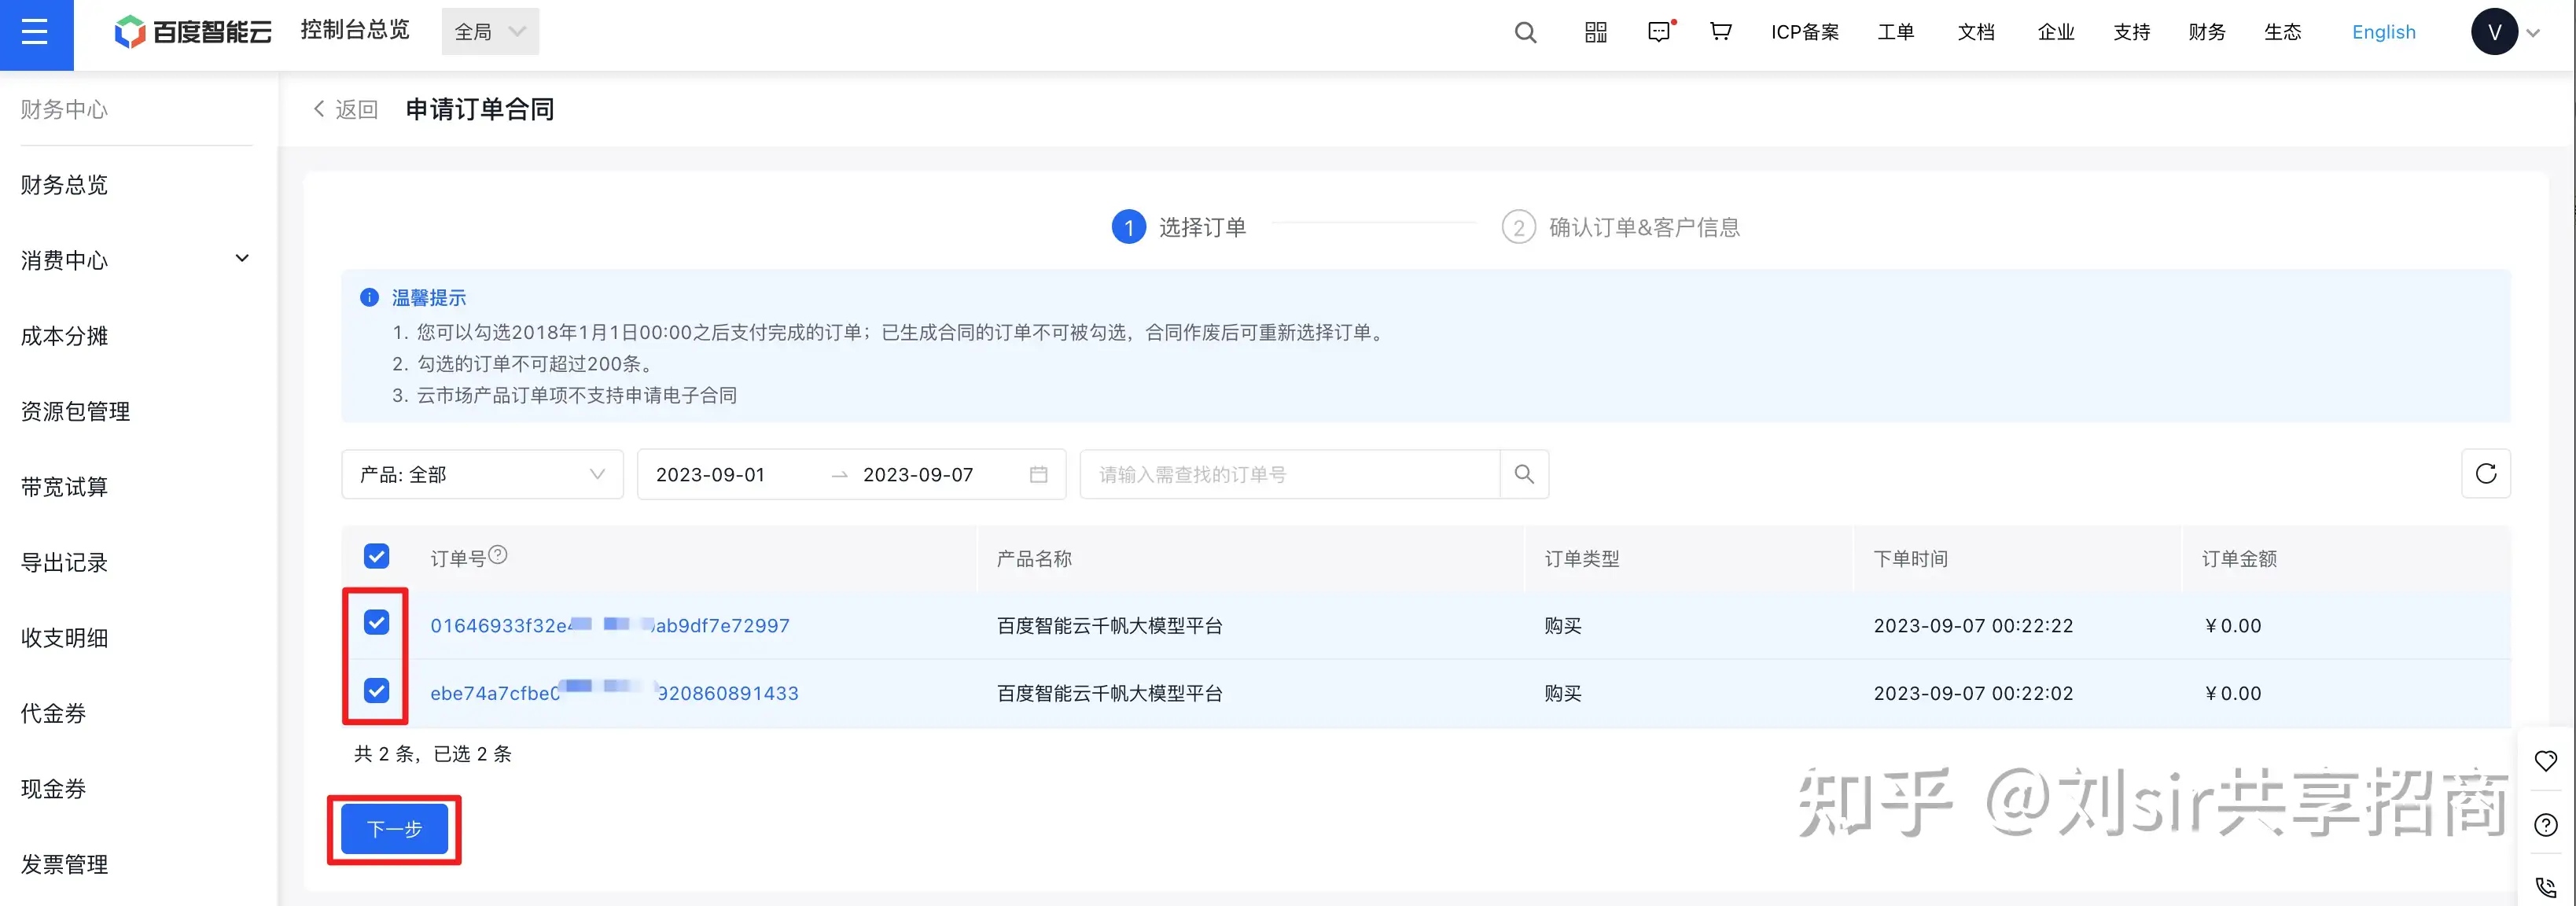Open the 产品: 全部 product filter dropdown
This screenshot has height=906, width=2576.
tap(482, 474)
